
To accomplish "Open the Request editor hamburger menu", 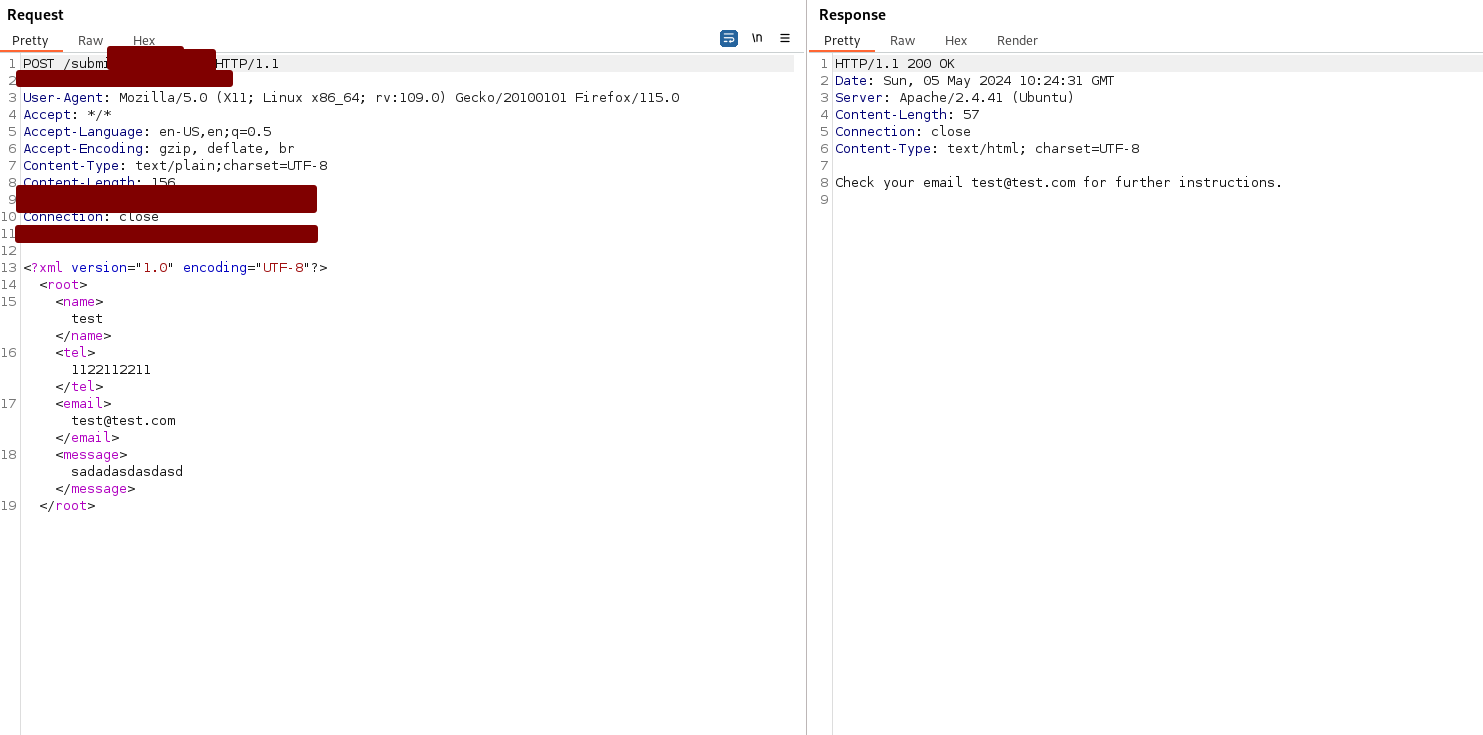I will click(x=785, y=38).
